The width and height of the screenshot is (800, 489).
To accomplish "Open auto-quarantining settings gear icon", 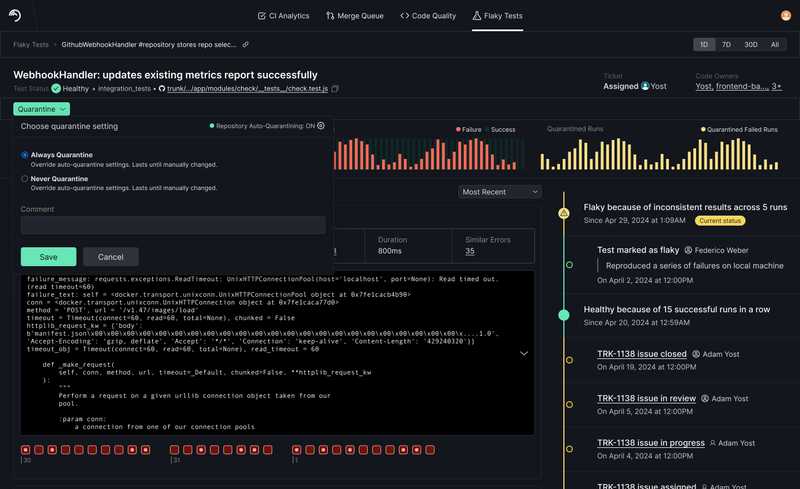I will coord(320,126).
